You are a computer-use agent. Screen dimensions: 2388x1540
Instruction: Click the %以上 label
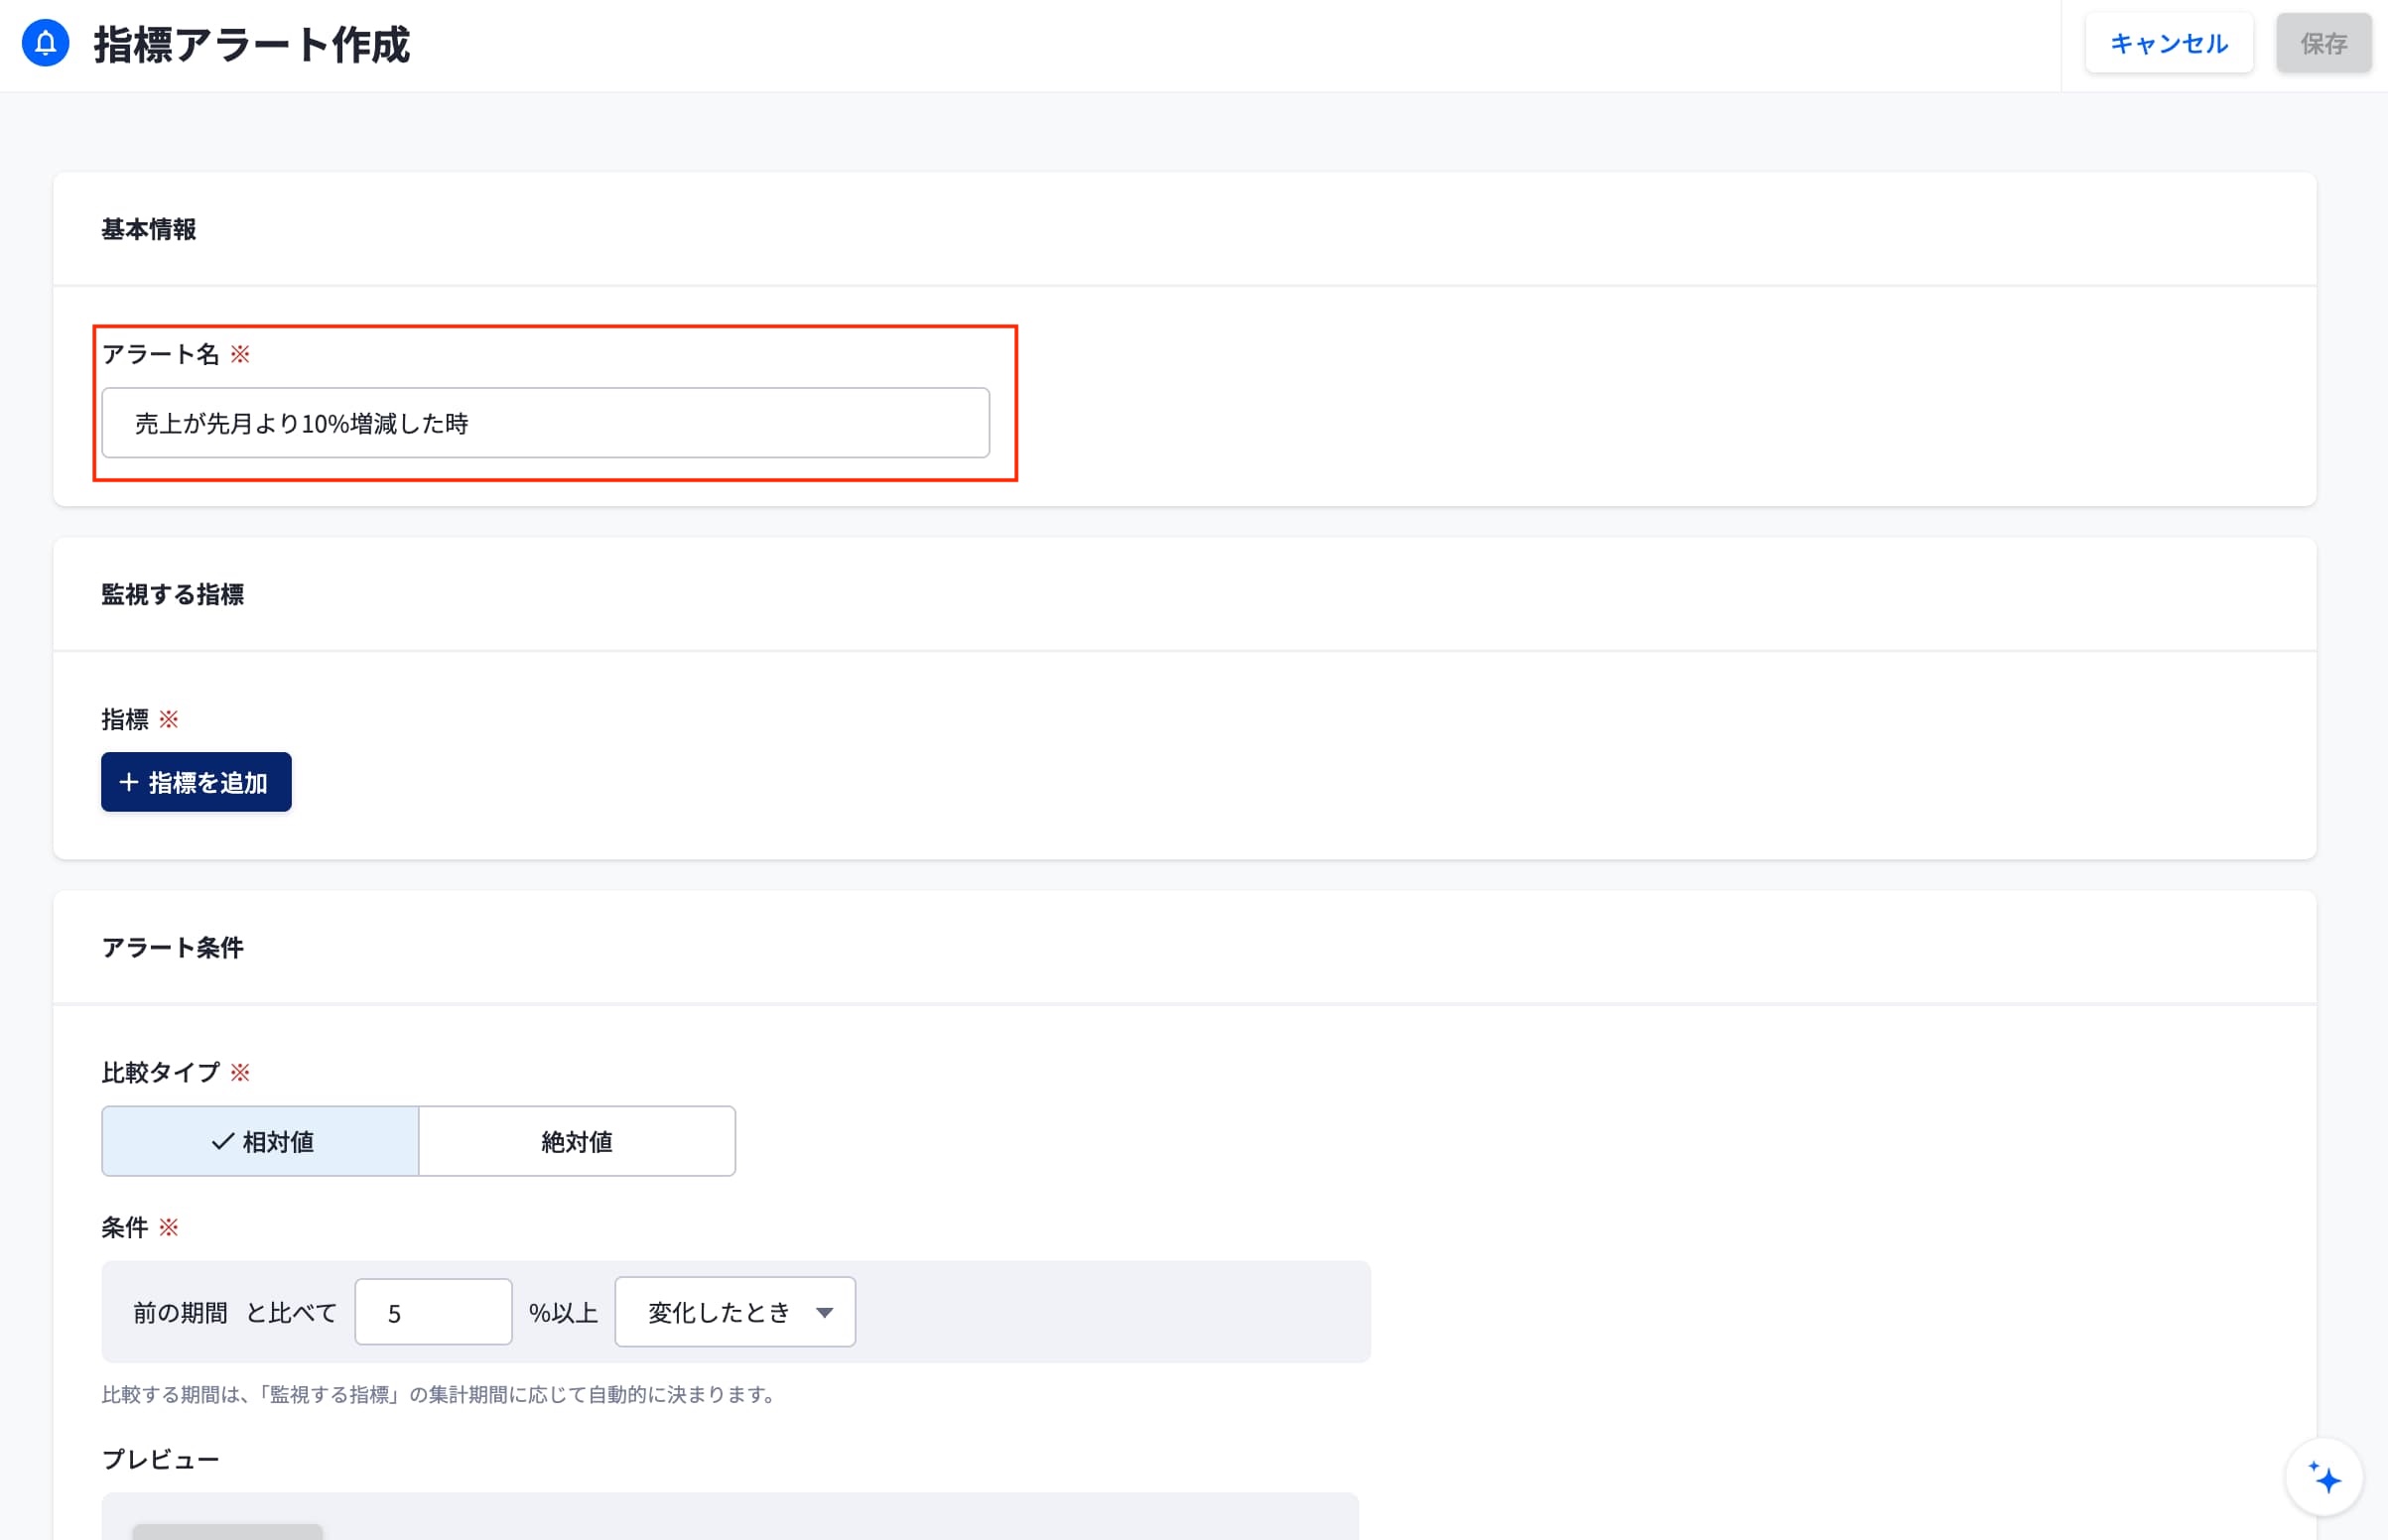tap(564, 1313)
